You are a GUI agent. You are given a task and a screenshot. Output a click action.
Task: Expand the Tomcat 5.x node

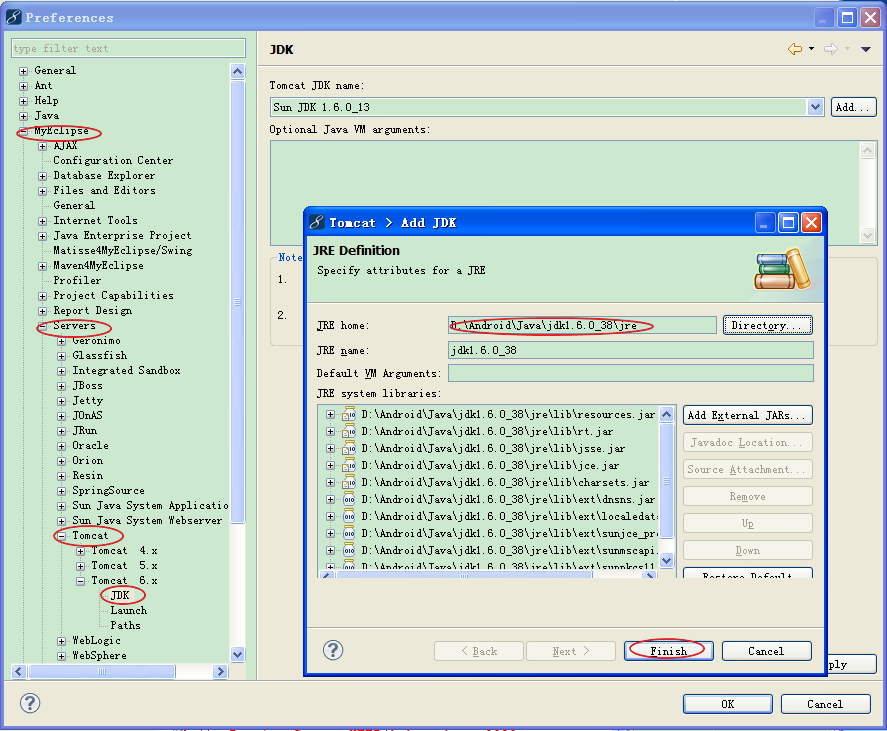(80, 566)
